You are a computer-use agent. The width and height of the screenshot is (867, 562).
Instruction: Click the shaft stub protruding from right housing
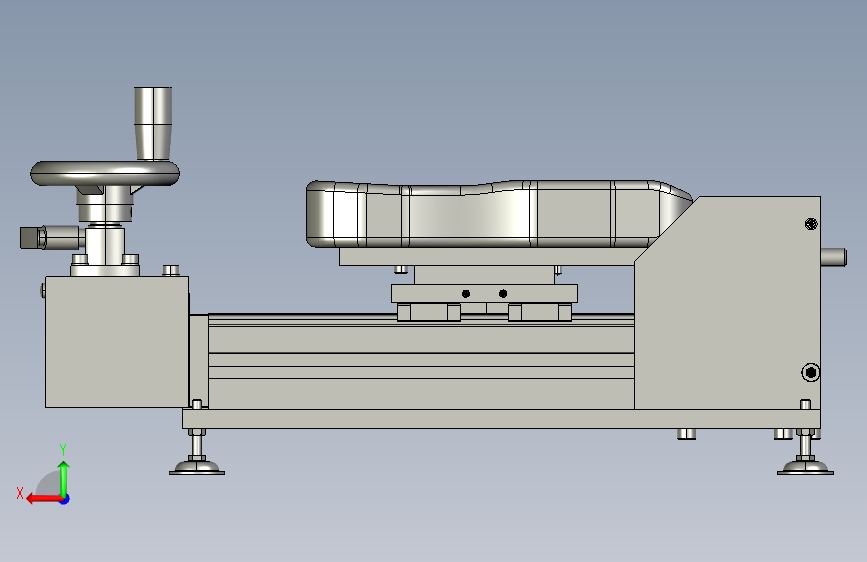tap(833, 257)
